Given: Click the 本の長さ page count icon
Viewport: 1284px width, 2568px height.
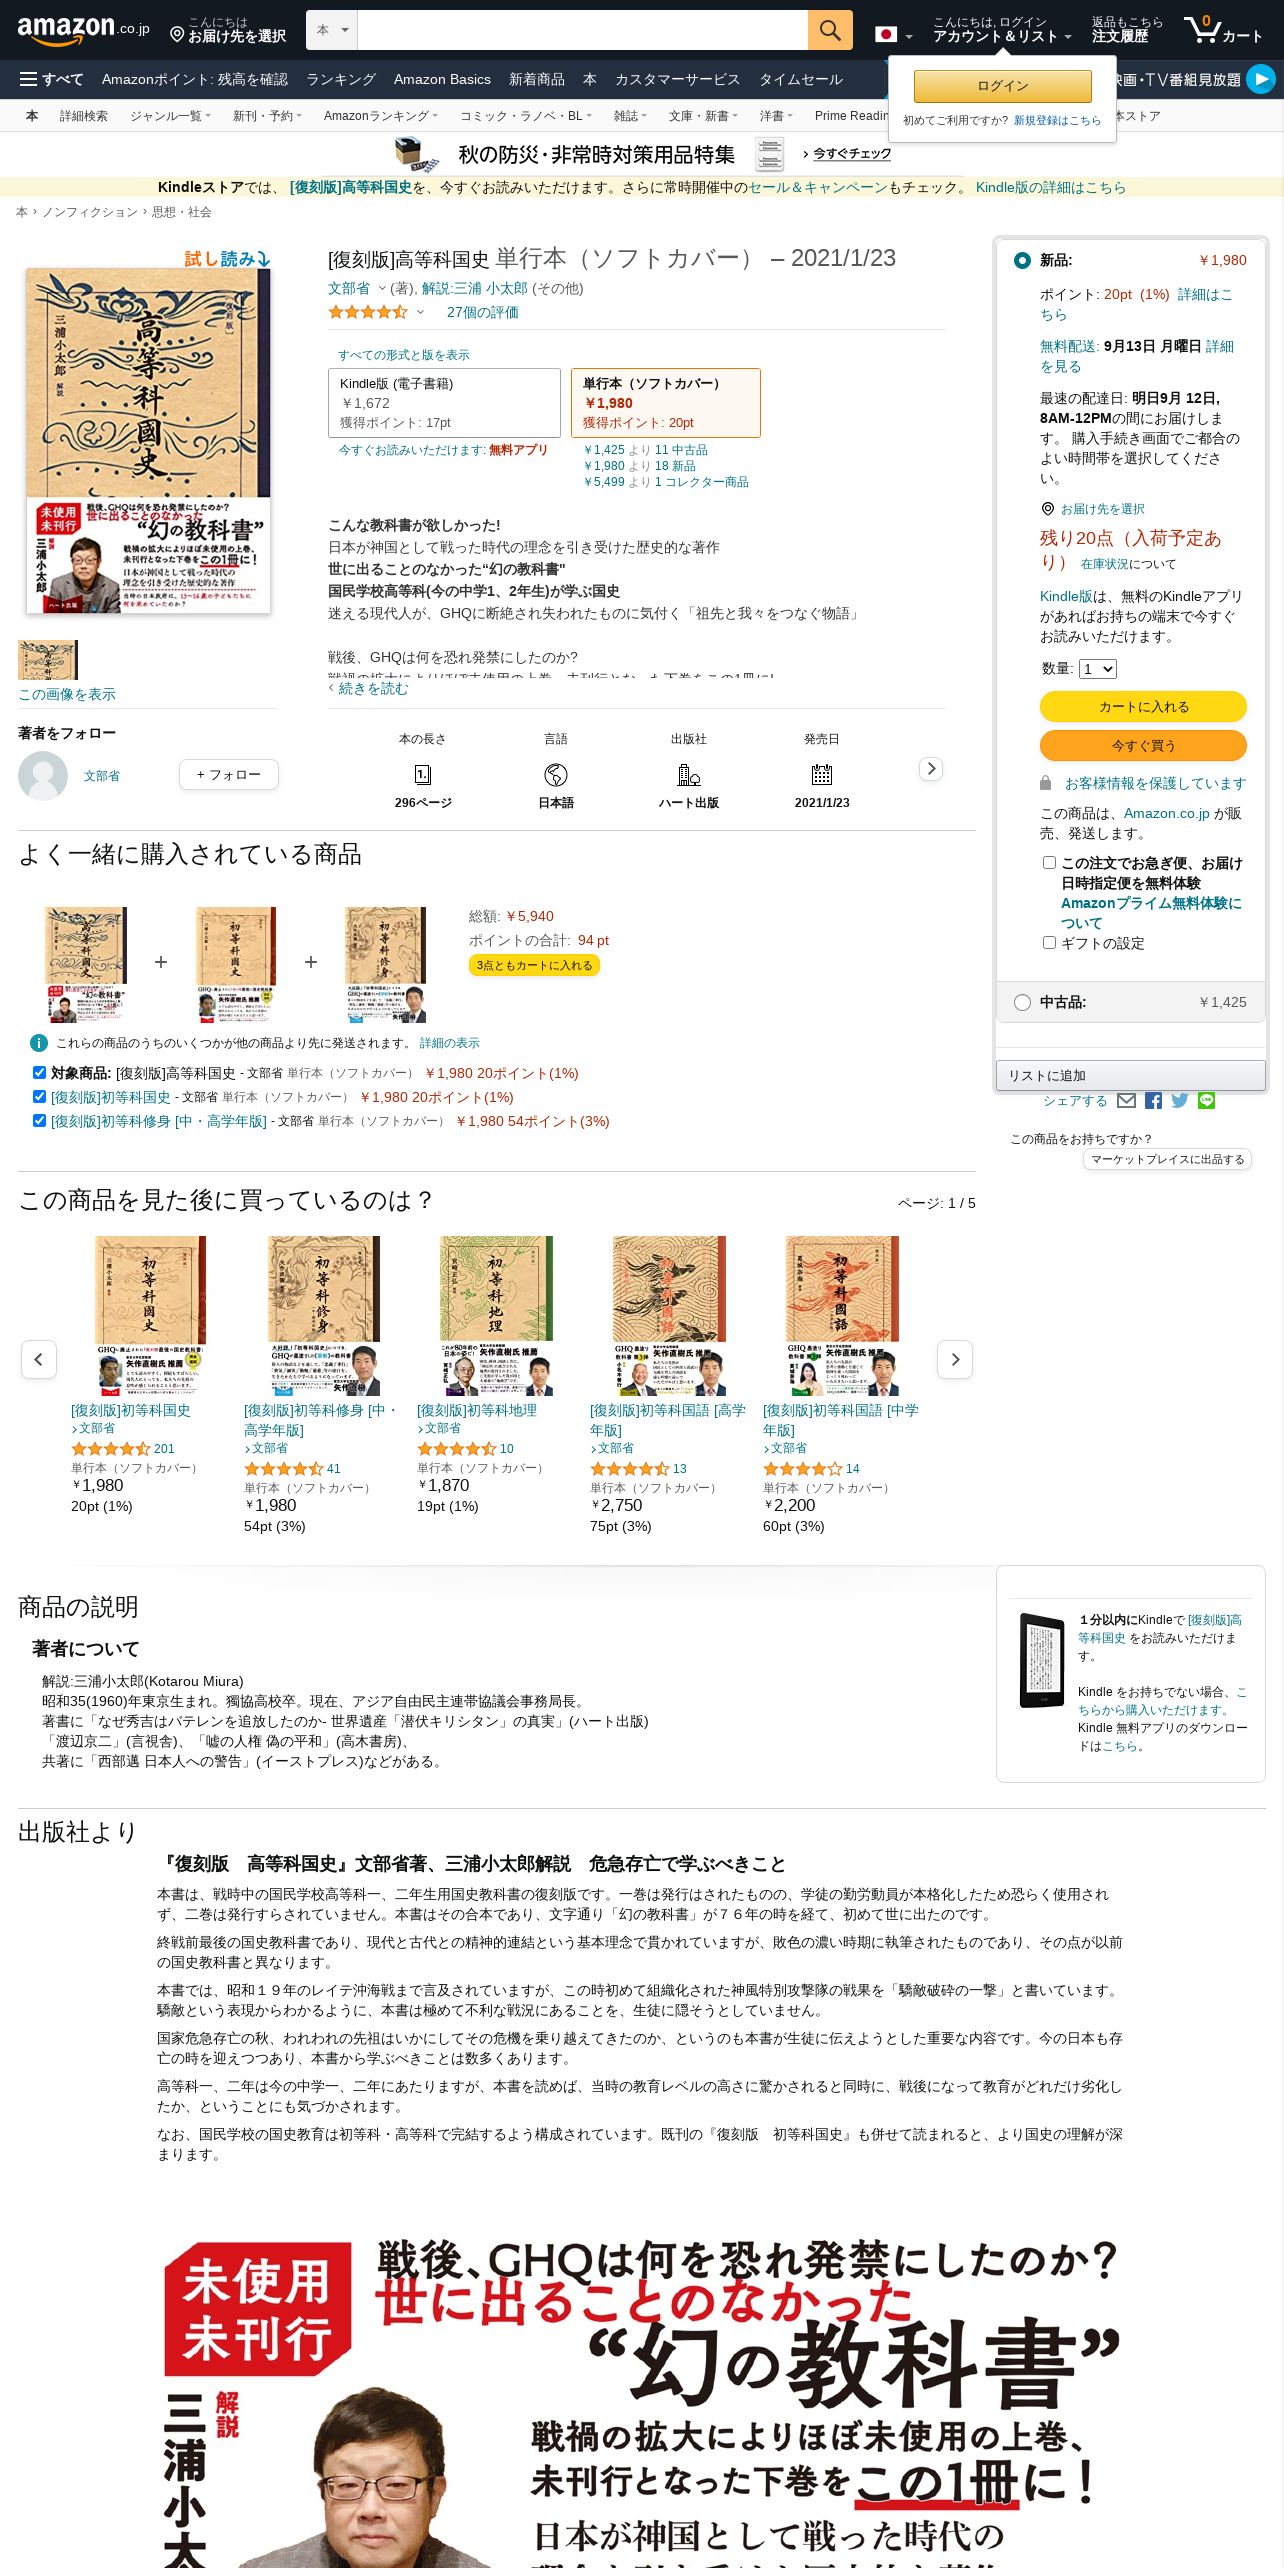Looking at the screenshot, I should pos(423,774).
